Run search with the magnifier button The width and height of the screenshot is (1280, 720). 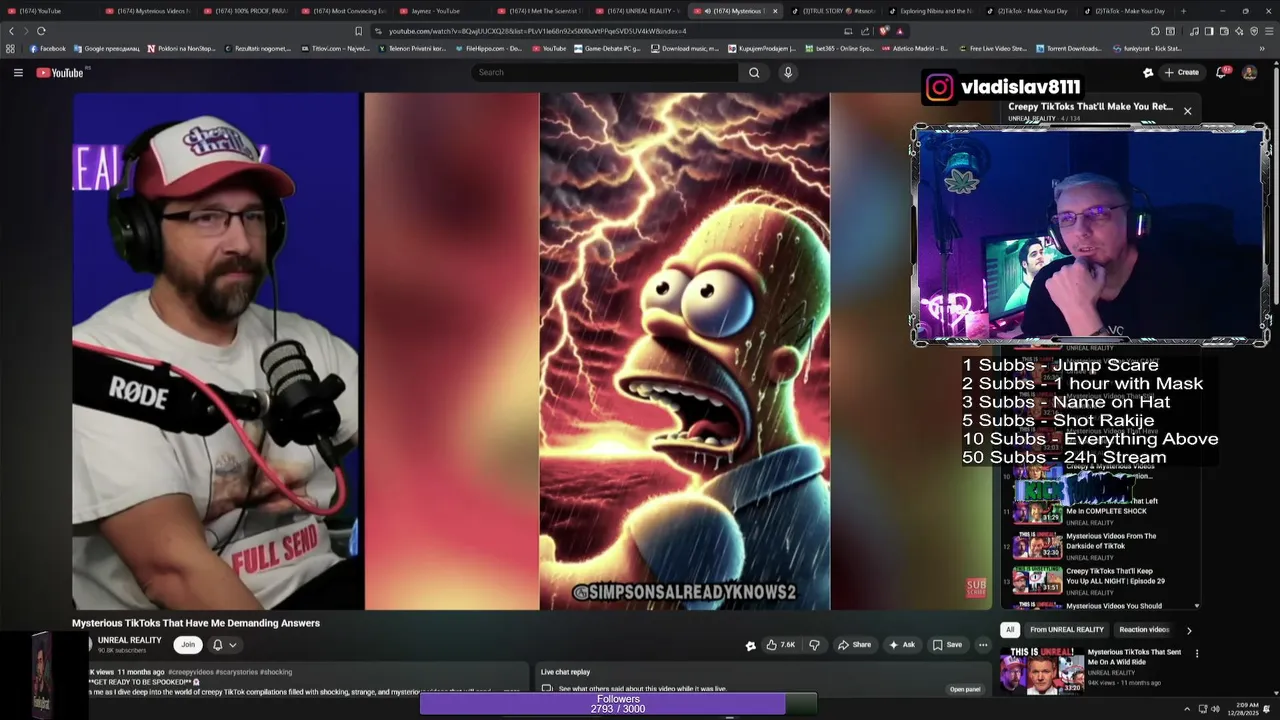754,72
